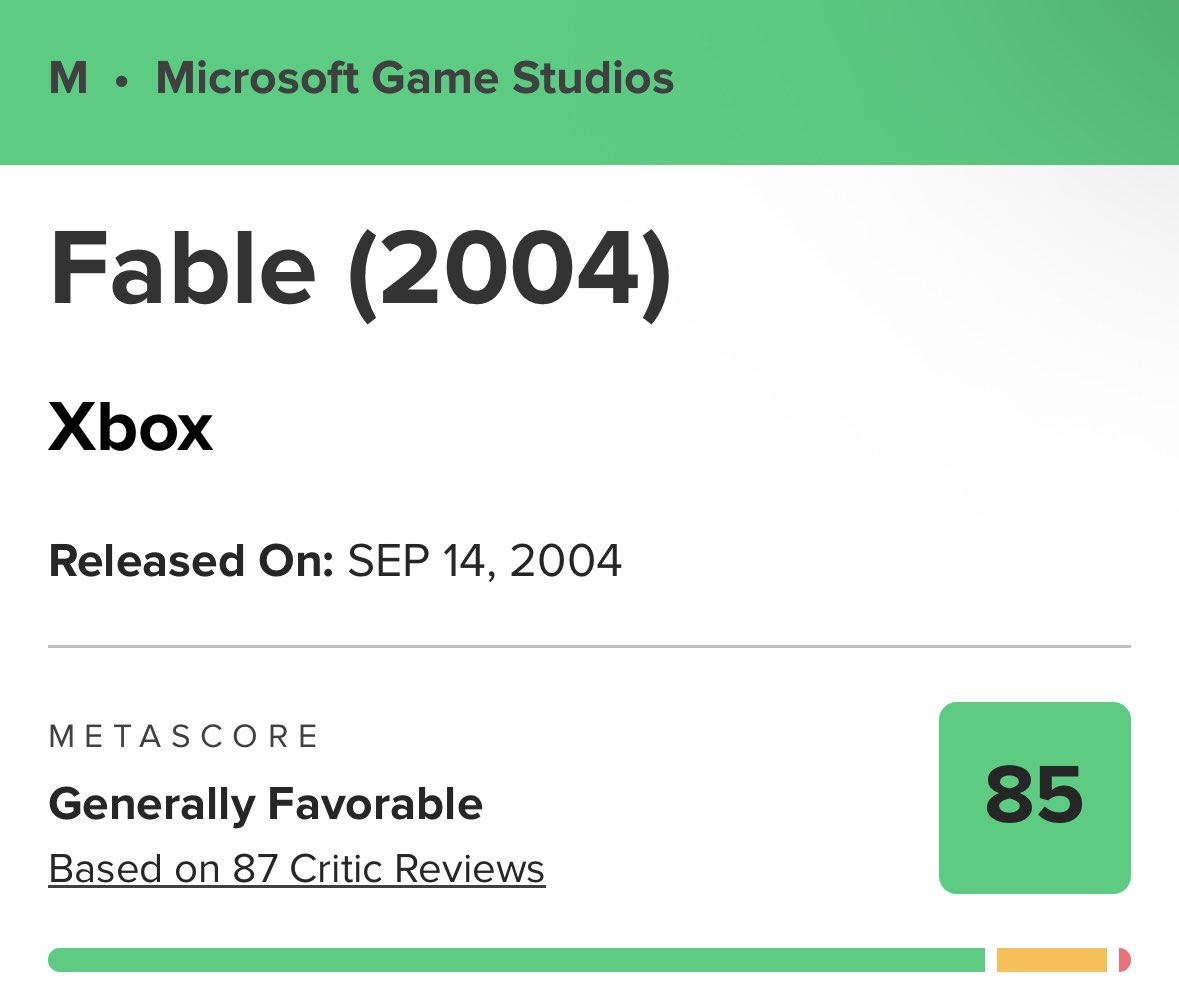Click the Fable (2004) game title

point(359,271)
